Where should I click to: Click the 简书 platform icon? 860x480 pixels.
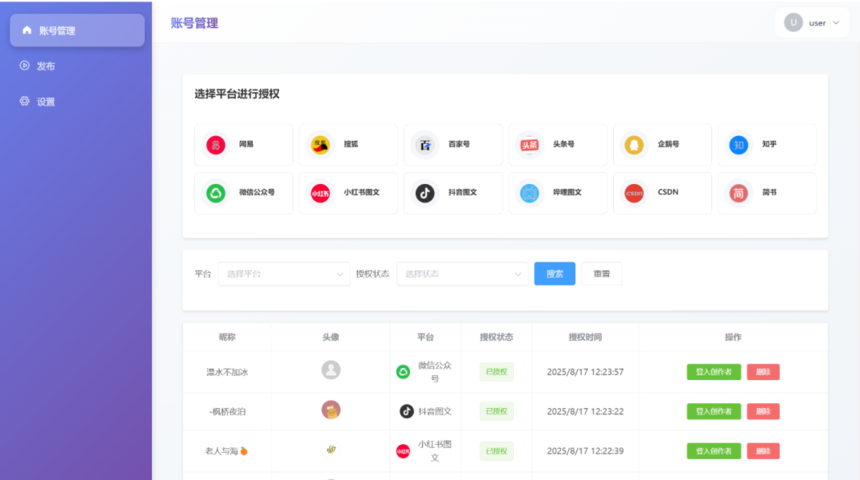(x=739, y=193)
